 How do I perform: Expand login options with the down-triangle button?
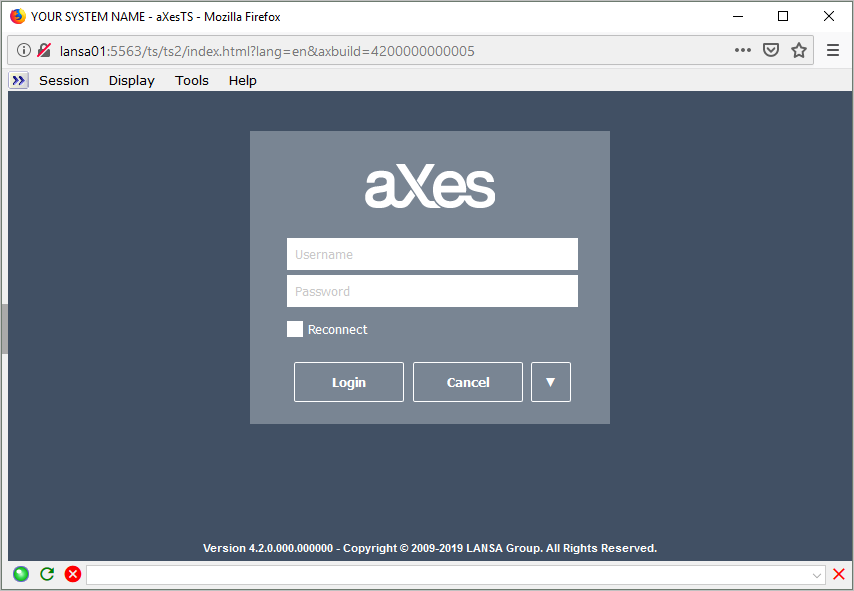pos(551,382)
